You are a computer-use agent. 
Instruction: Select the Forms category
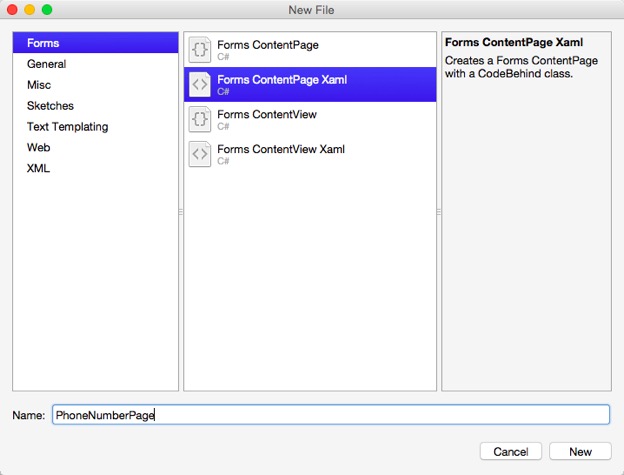tap(96, 43)
